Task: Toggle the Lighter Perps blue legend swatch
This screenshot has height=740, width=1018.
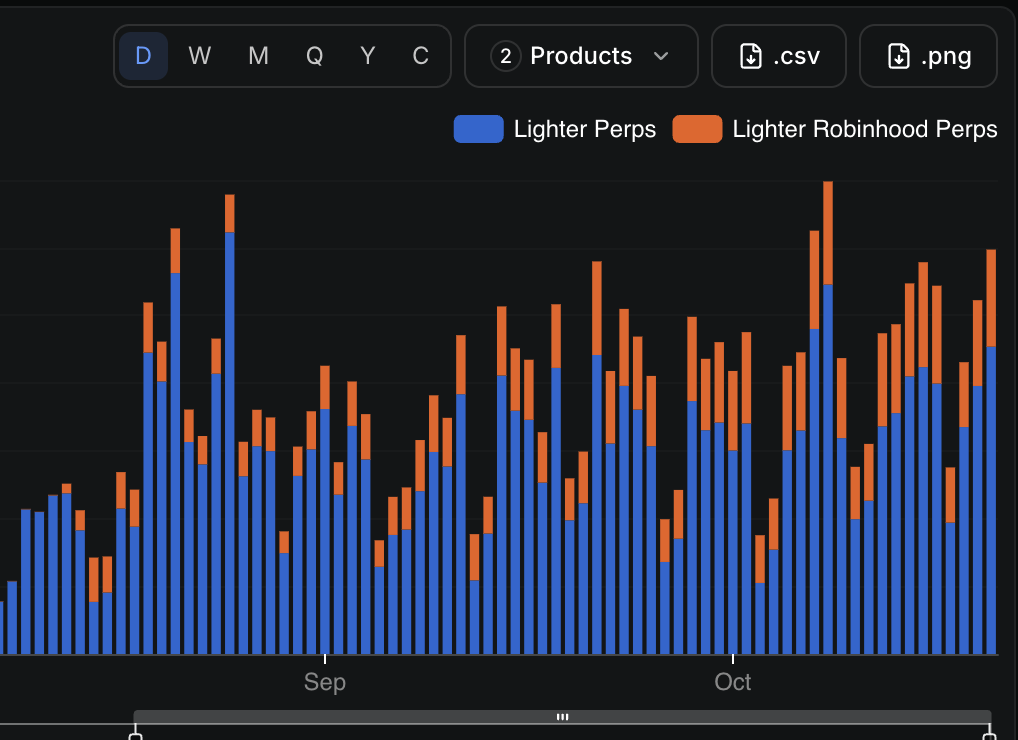Action: pyautogui.click(x=478, y=129)
